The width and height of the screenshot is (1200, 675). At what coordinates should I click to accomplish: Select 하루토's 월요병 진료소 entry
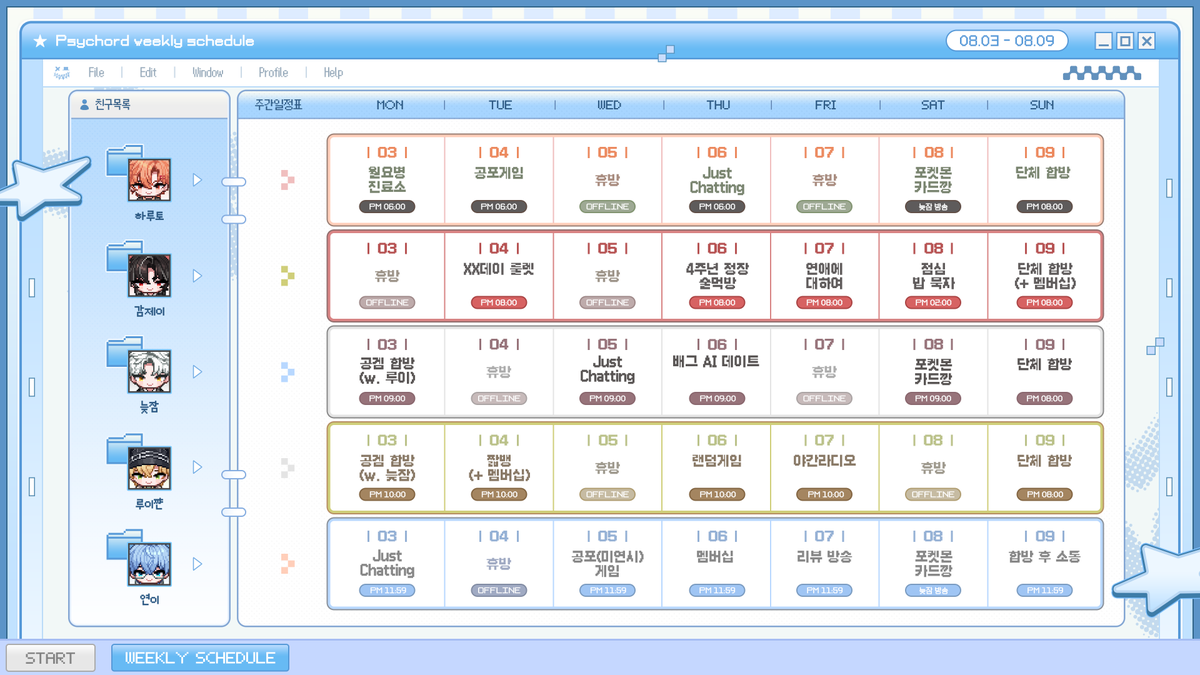point(387,180)
